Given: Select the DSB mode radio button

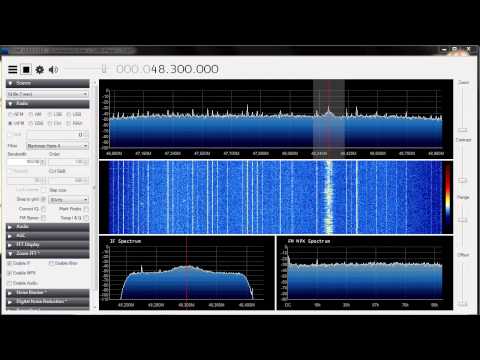Looking at the screenshot, I should pyautogui.click(x=31, y=123).
